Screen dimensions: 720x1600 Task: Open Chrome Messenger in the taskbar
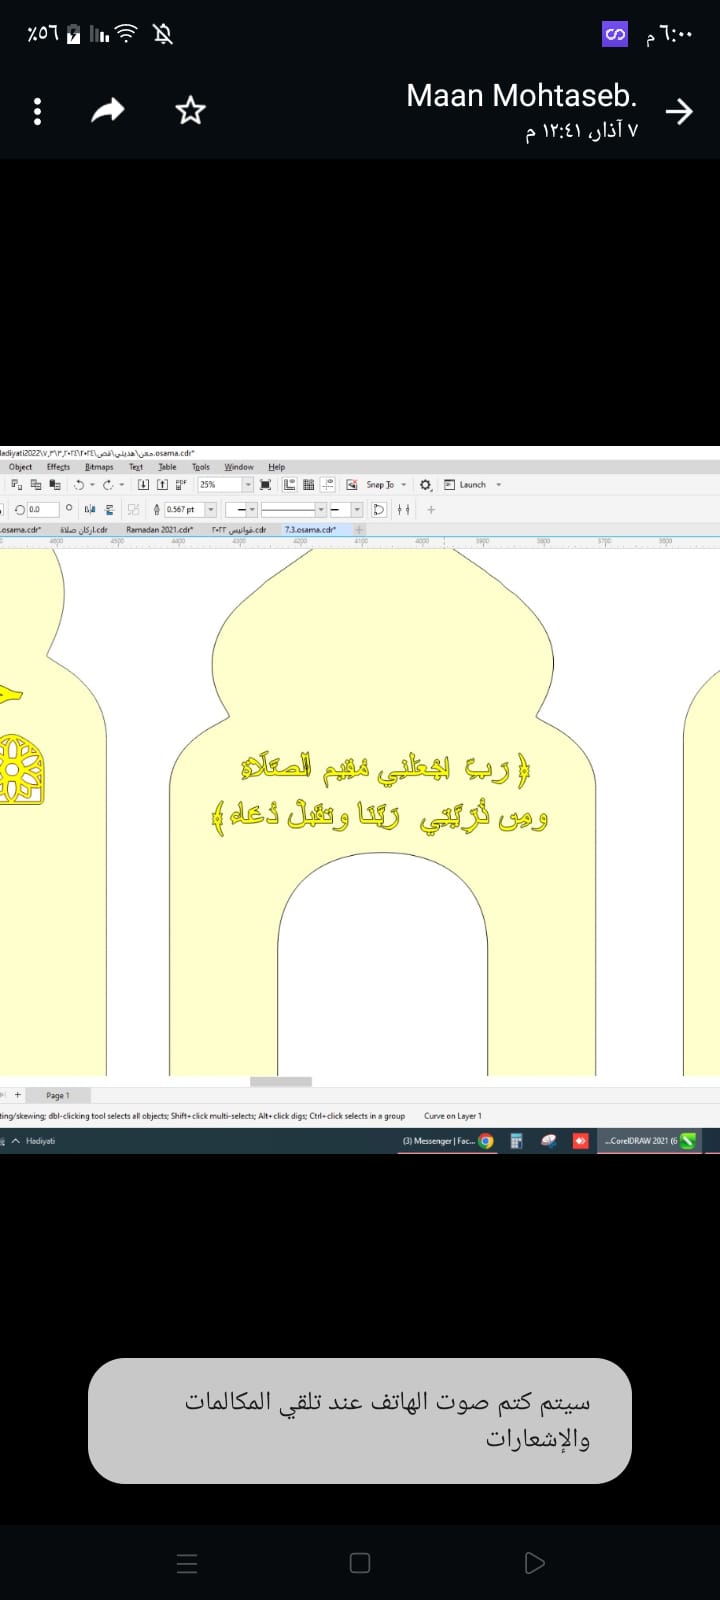click(x=447, y=1141)
